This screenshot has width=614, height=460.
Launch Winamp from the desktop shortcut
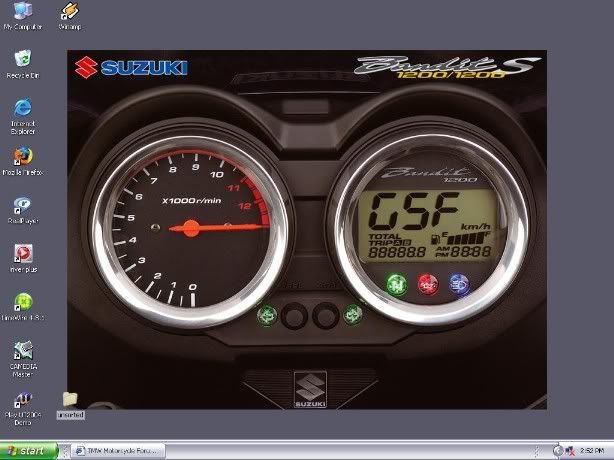[70, 16]
